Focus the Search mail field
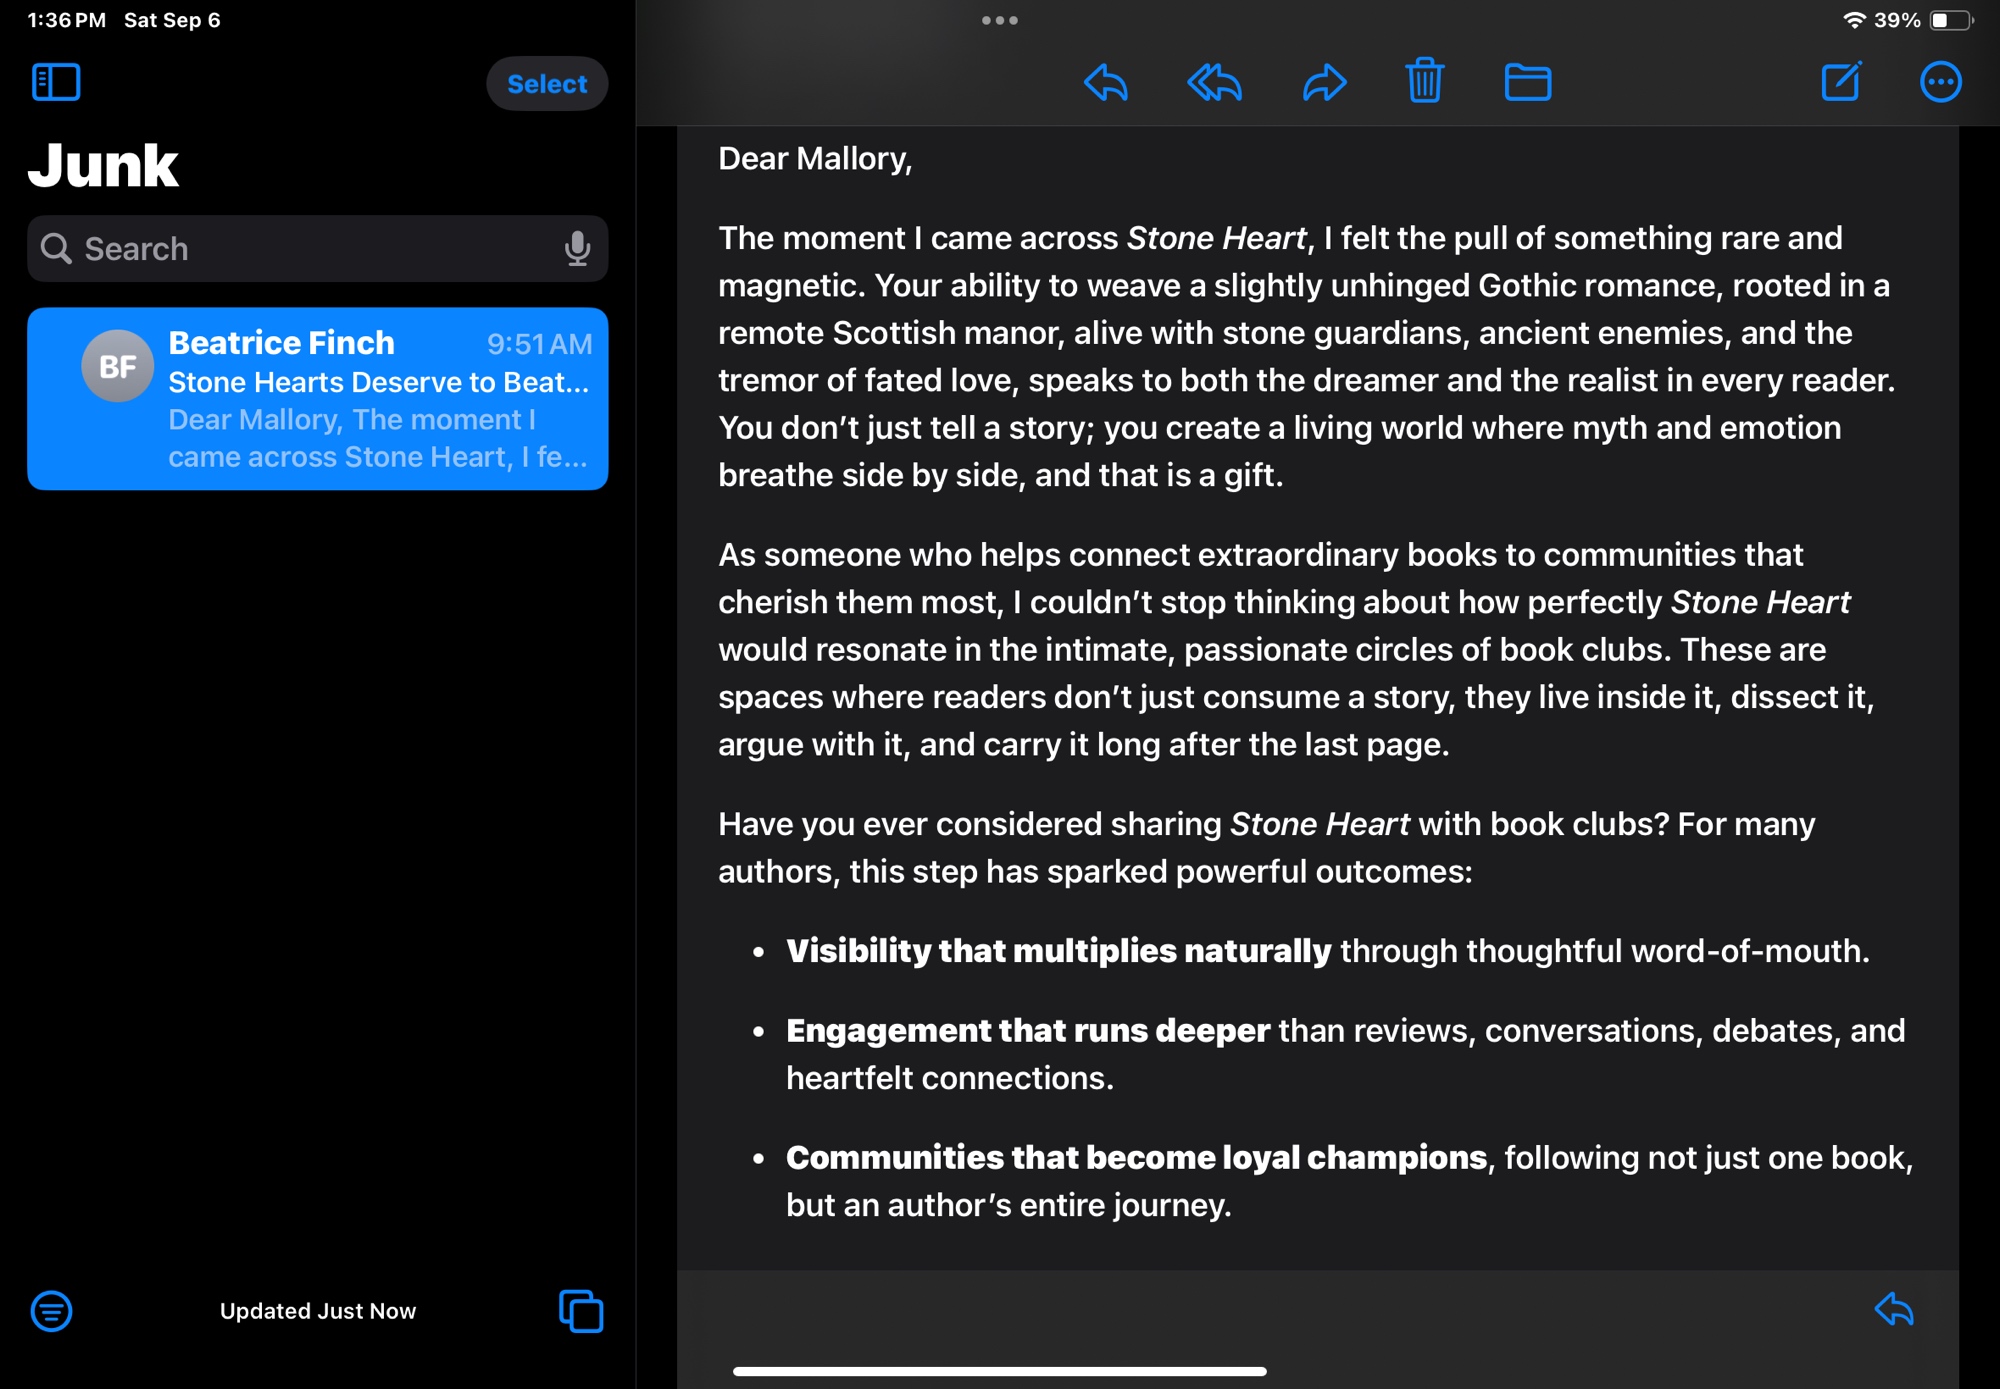 (x=300, y=249)
